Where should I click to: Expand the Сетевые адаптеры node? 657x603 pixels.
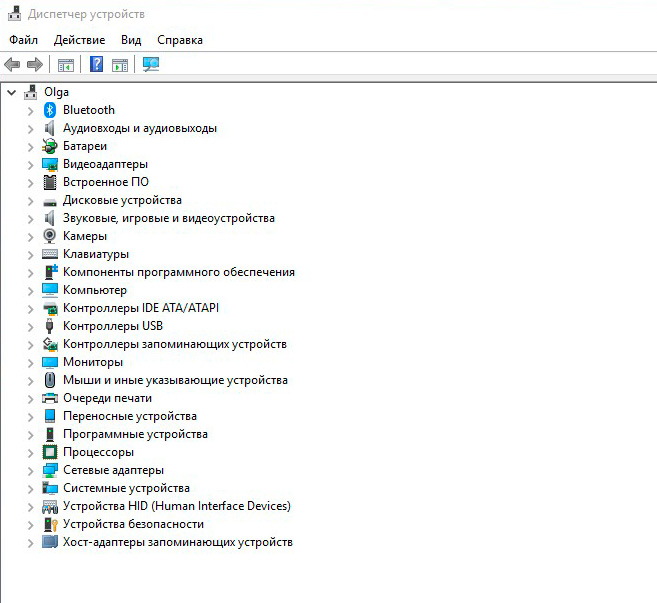[x=30, y=470]
